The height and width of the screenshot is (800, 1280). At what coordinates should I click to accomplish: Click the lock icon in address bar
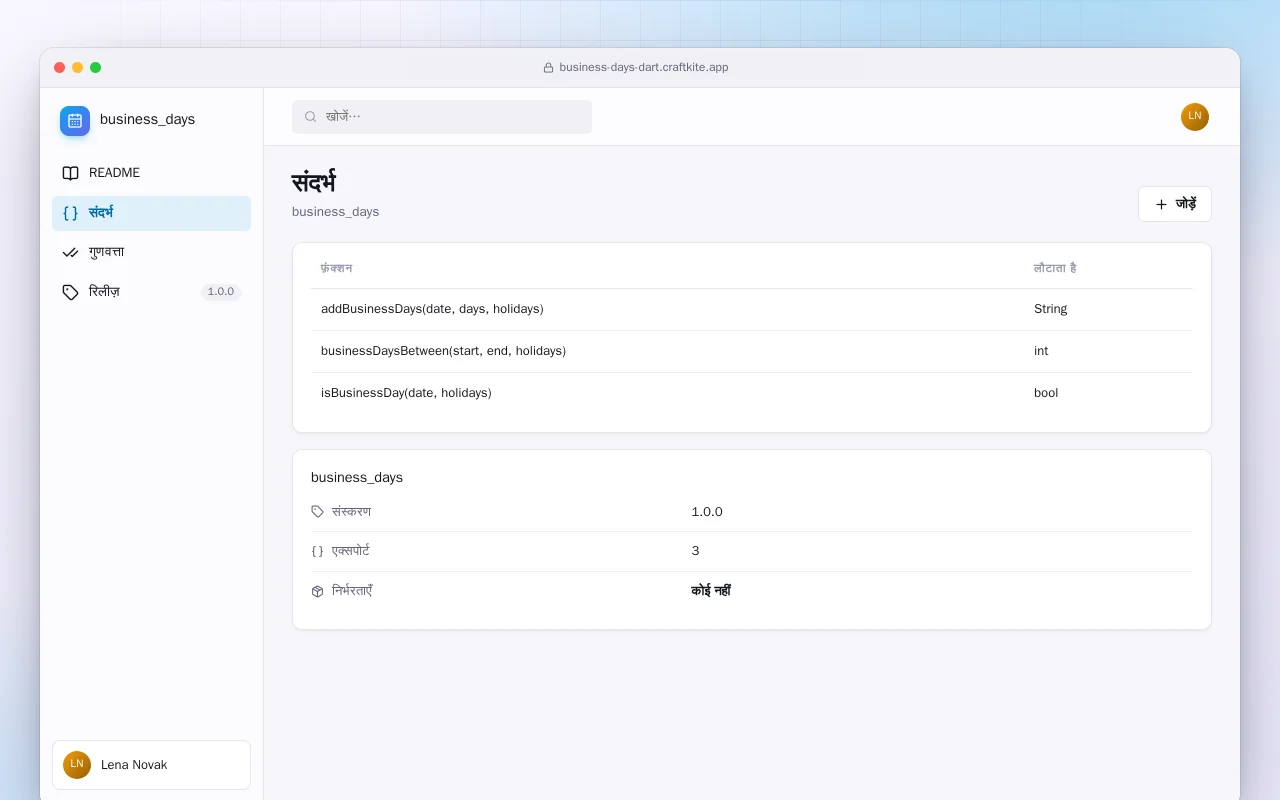pyautogui.click(x=548, y=68)
